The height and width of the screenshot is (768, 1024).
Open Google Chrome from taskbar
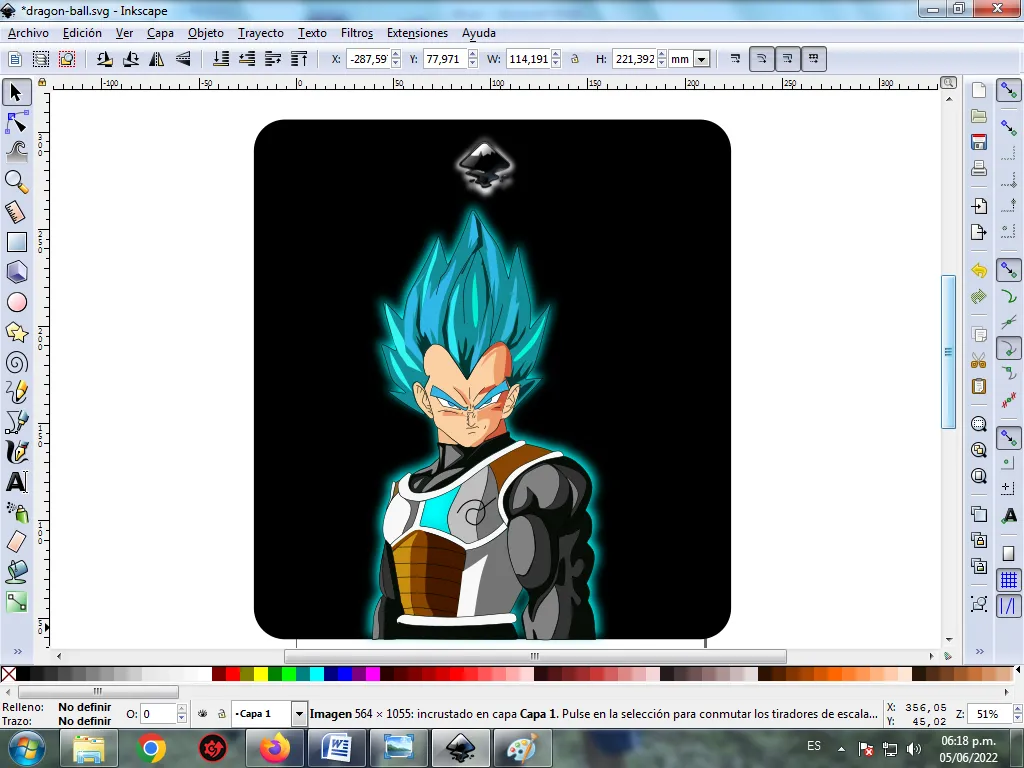pyautogui.click(x=151, y=748)
